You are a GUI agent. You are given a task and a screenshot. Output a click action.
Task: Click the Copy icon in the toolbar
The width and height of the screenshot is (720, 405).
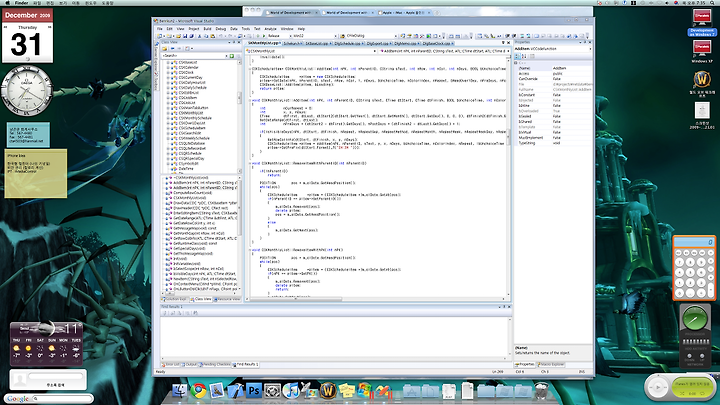[x=206, y=36]
